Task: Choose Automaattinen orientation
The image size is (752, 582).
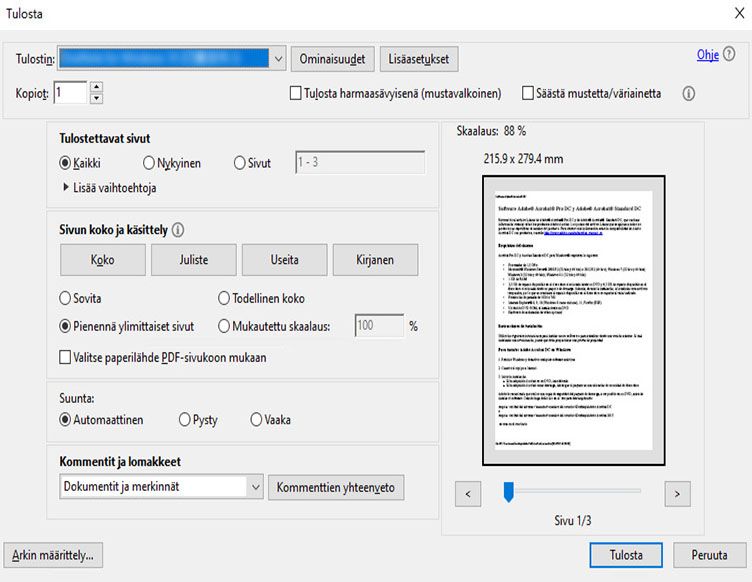Action: [65, 420]
